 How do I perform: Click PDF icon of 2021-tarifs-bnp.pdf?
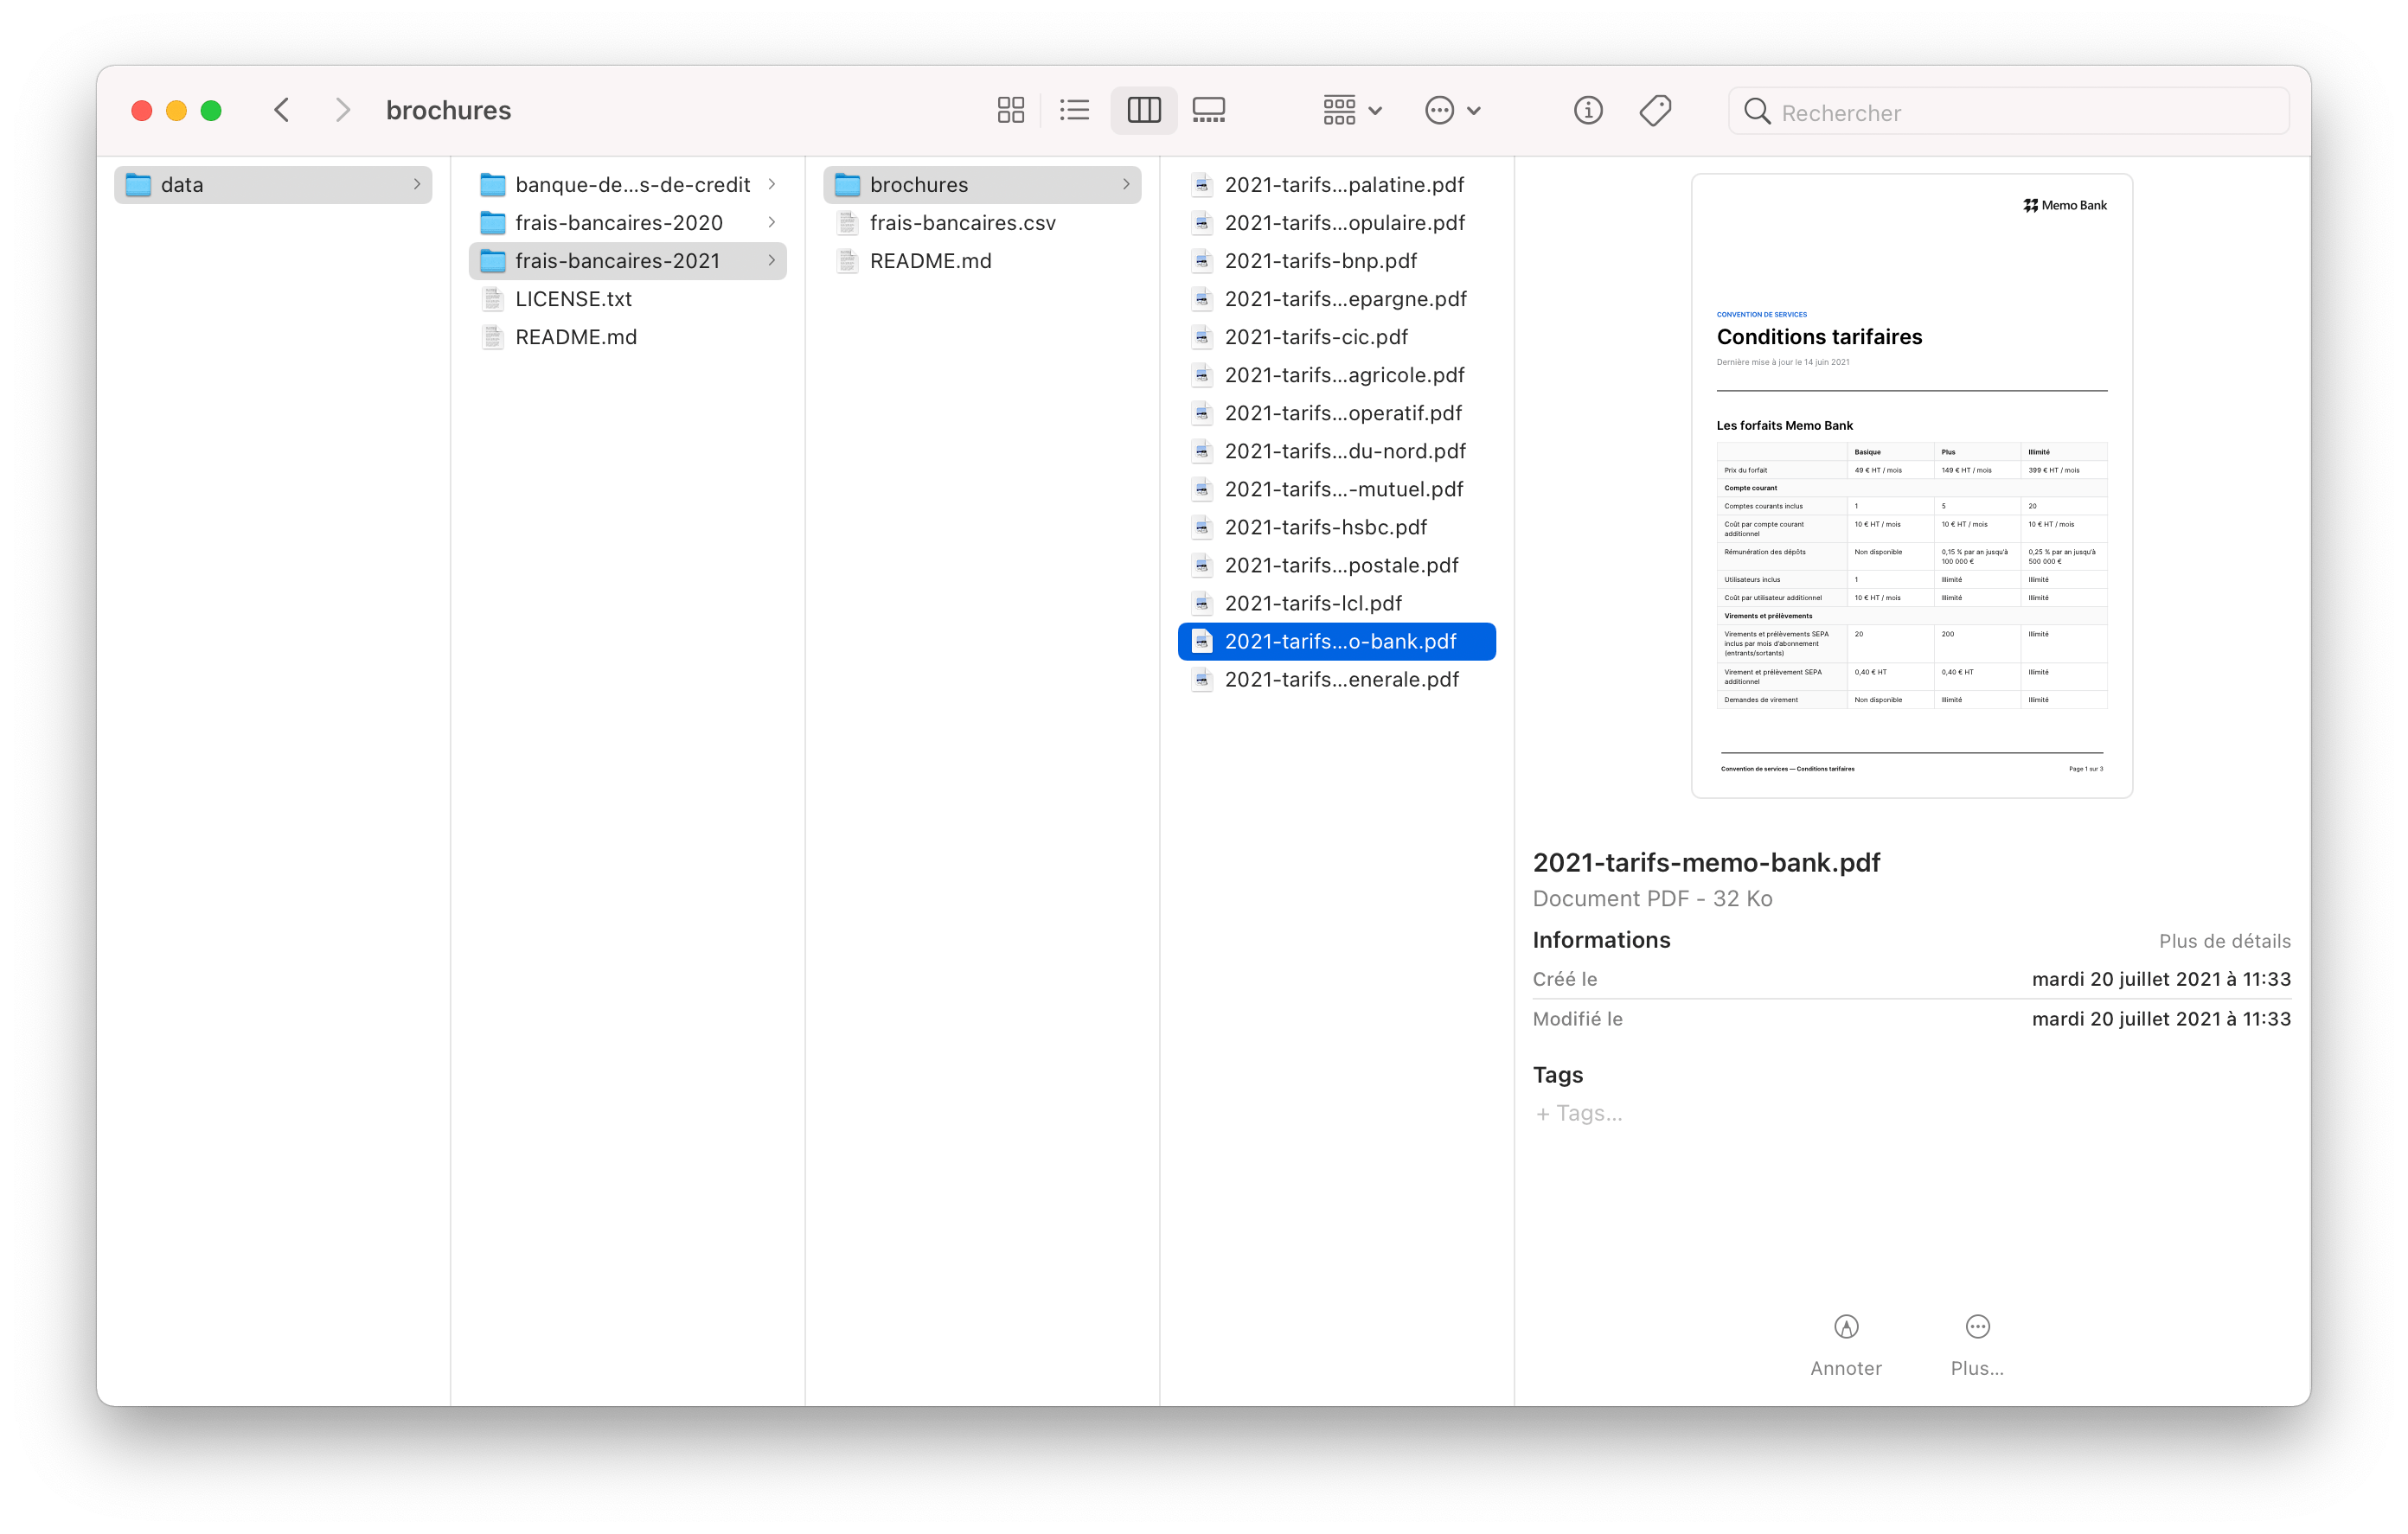pos(1202,261)
